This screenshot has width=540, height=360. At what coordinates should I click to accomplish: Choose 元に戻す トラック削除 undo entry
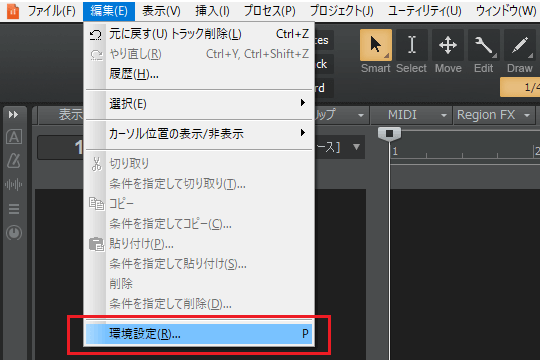coord(199,34)
